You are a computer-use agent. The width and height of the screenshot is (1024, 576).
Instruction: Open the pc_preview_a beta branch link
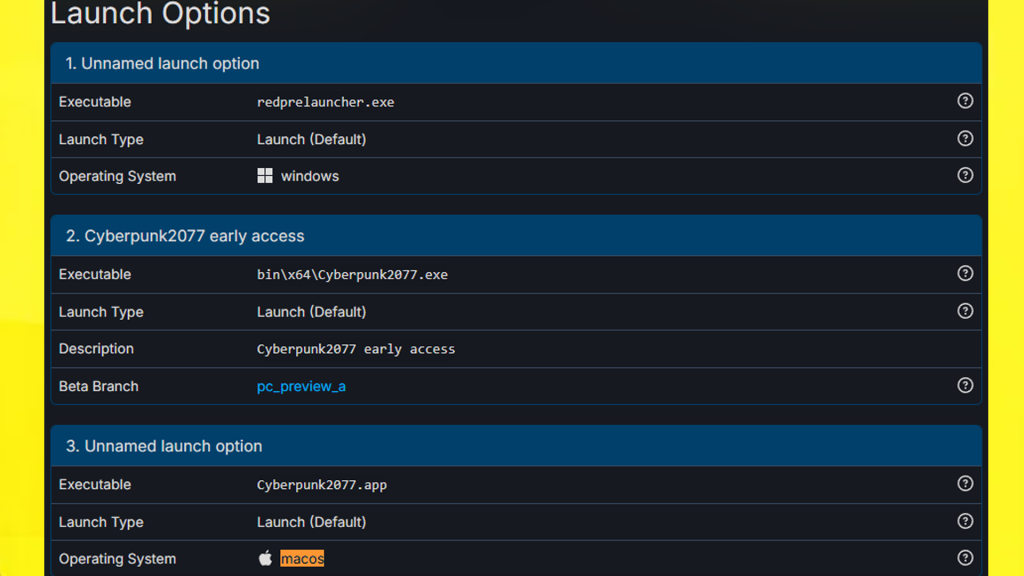click(x=301, y=387)
